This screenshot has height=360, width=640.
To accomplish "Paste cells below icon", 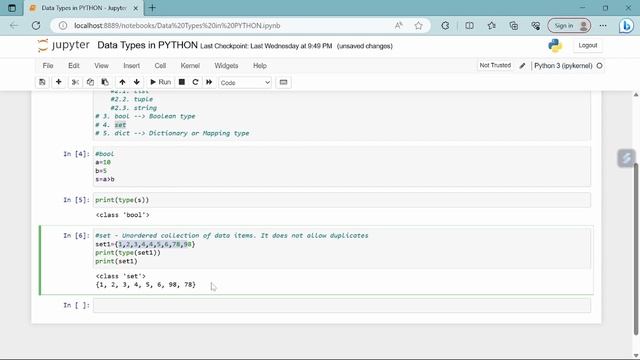I will (x=105, y=82).
